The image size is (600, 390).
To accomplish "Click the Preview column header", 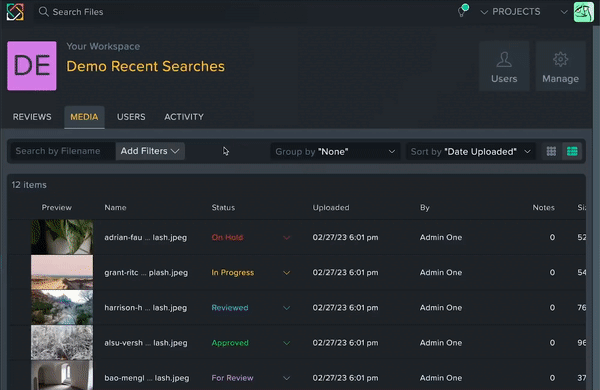I will point(57,207).
